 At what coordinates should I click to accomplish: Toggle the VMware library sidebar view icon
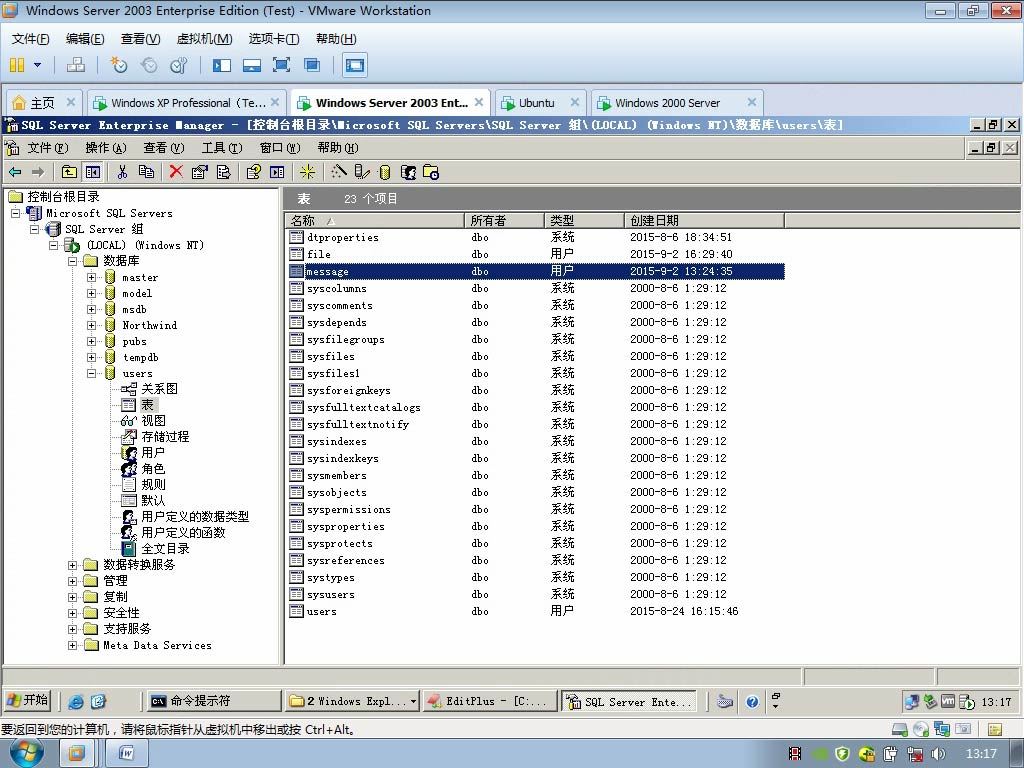tap(222, 65)
